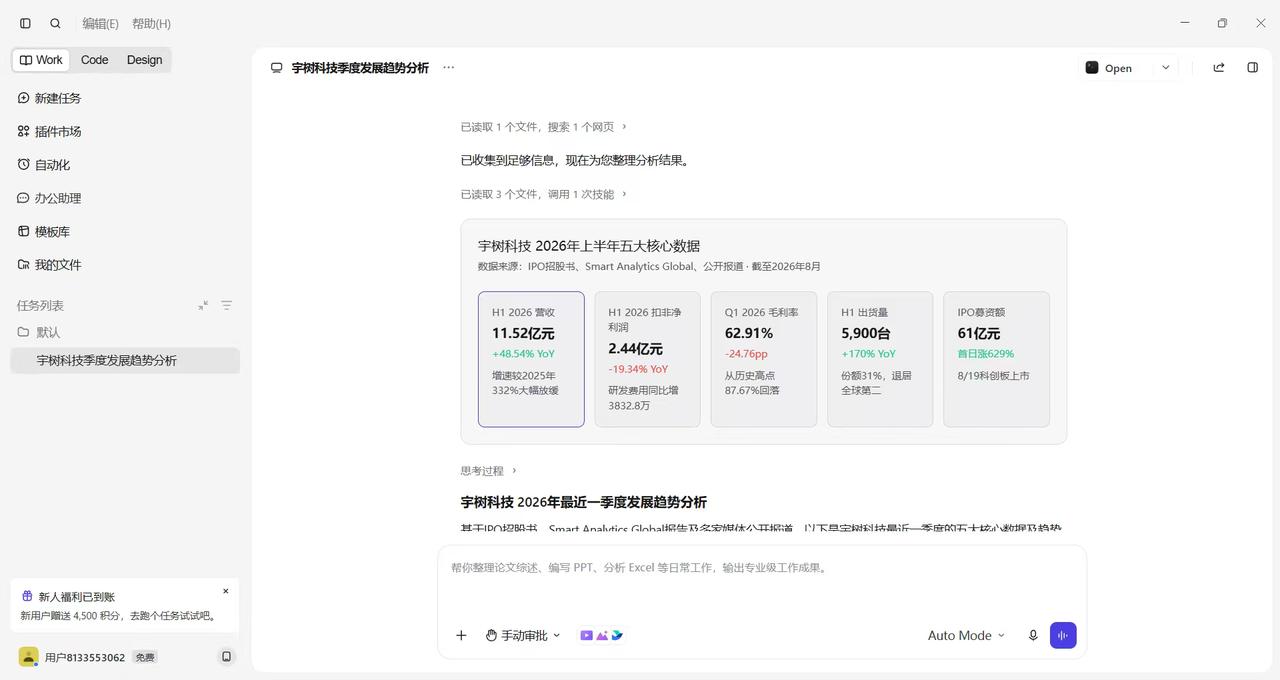
Task: Switch to the Work tab
Action: click(x=41, y=60)
